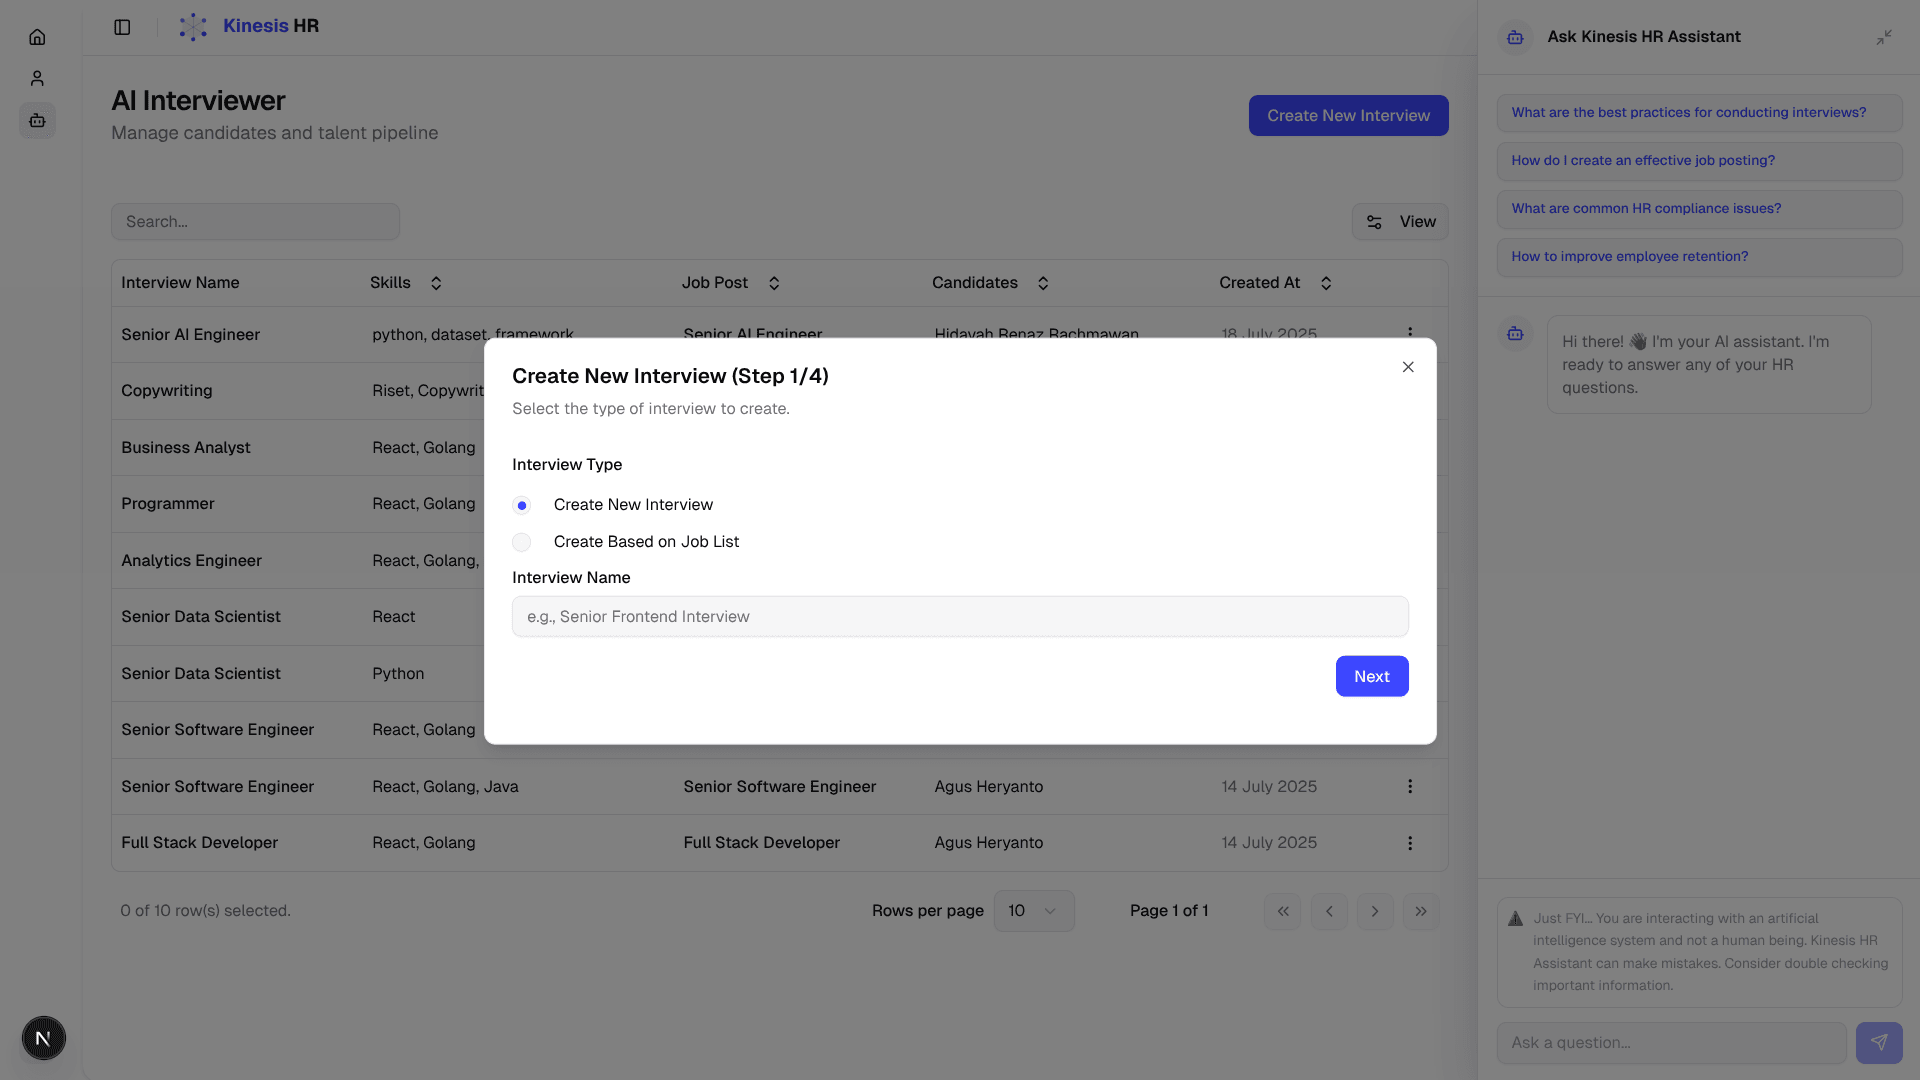Choose Create Based on Job List option
The height and width of the screenshot is (1080, 1920).
521,542
